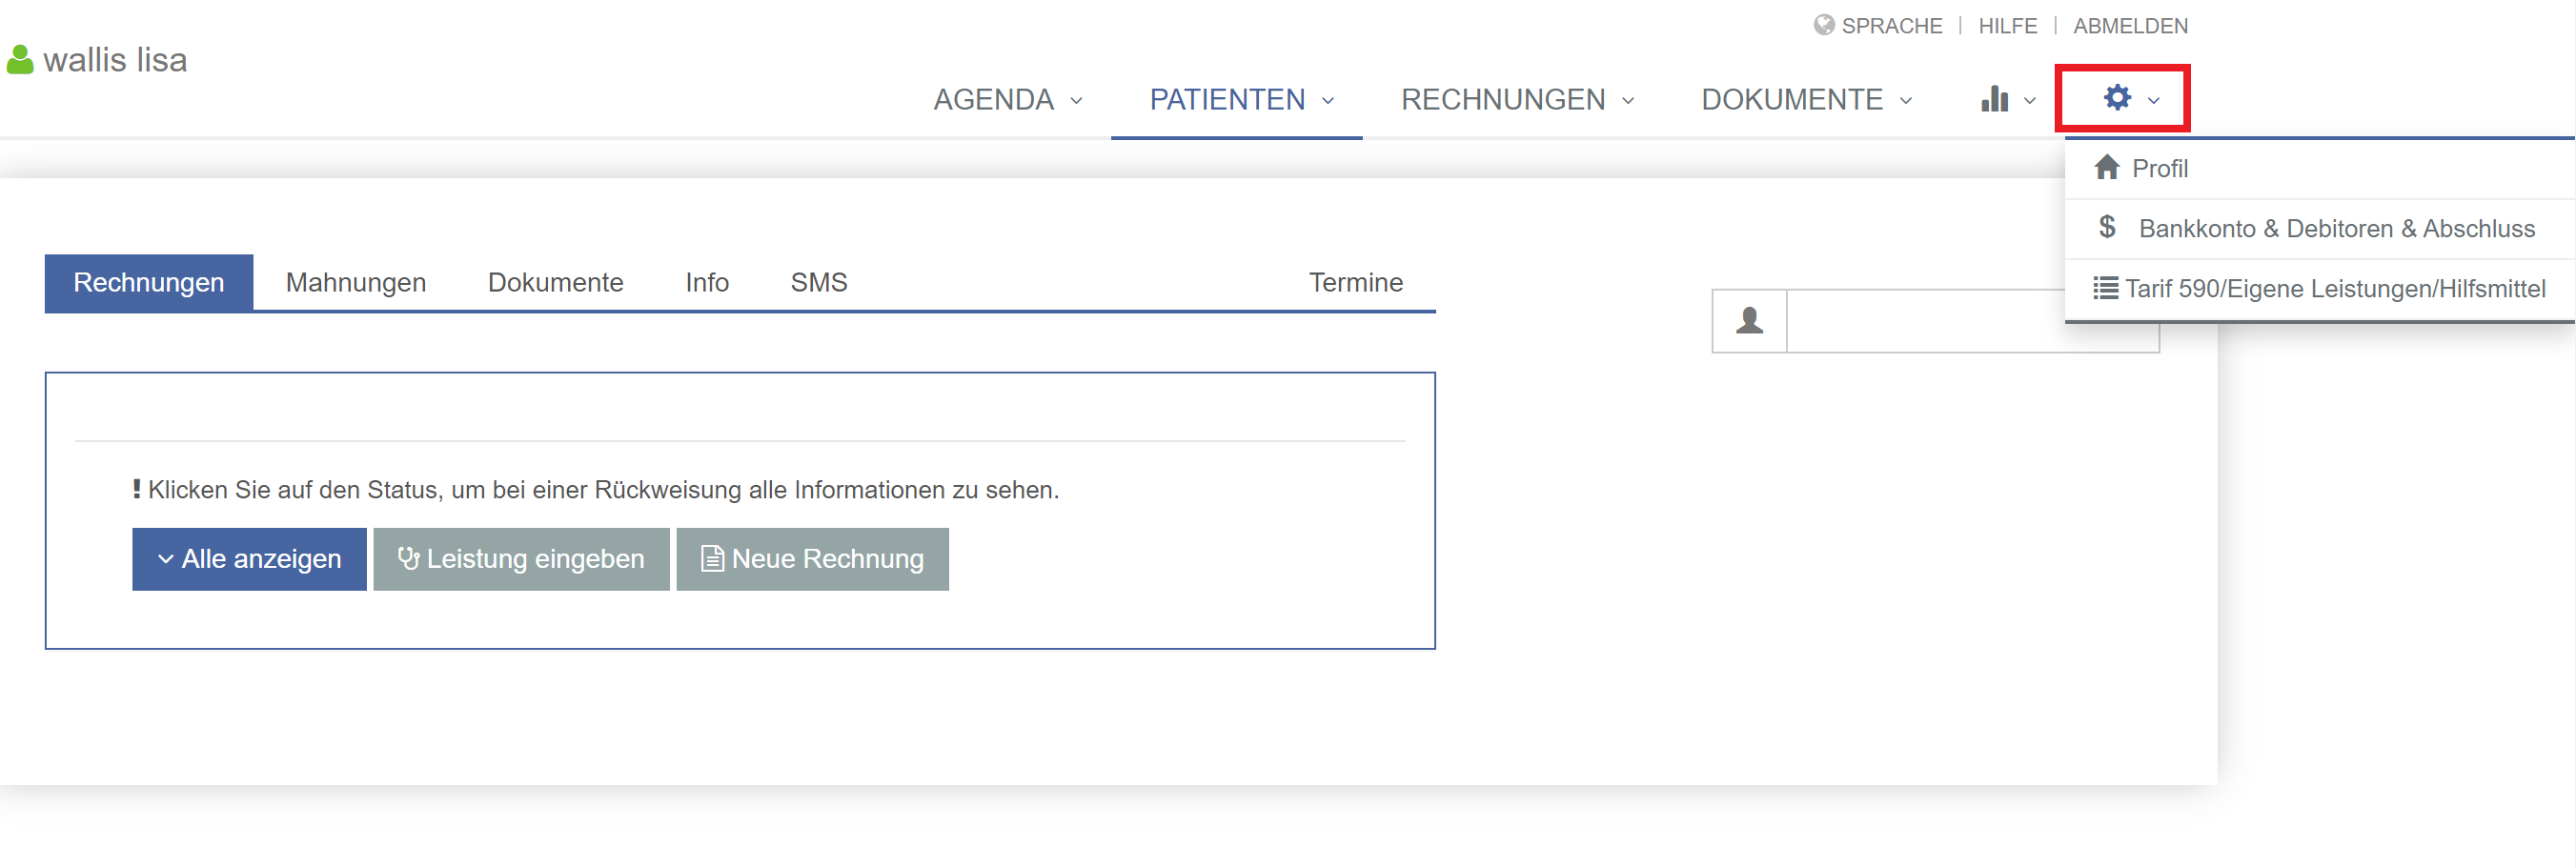Click the arrow next to the chart icon
This screenshot has width=2576, height=868.
(2030, 101)
